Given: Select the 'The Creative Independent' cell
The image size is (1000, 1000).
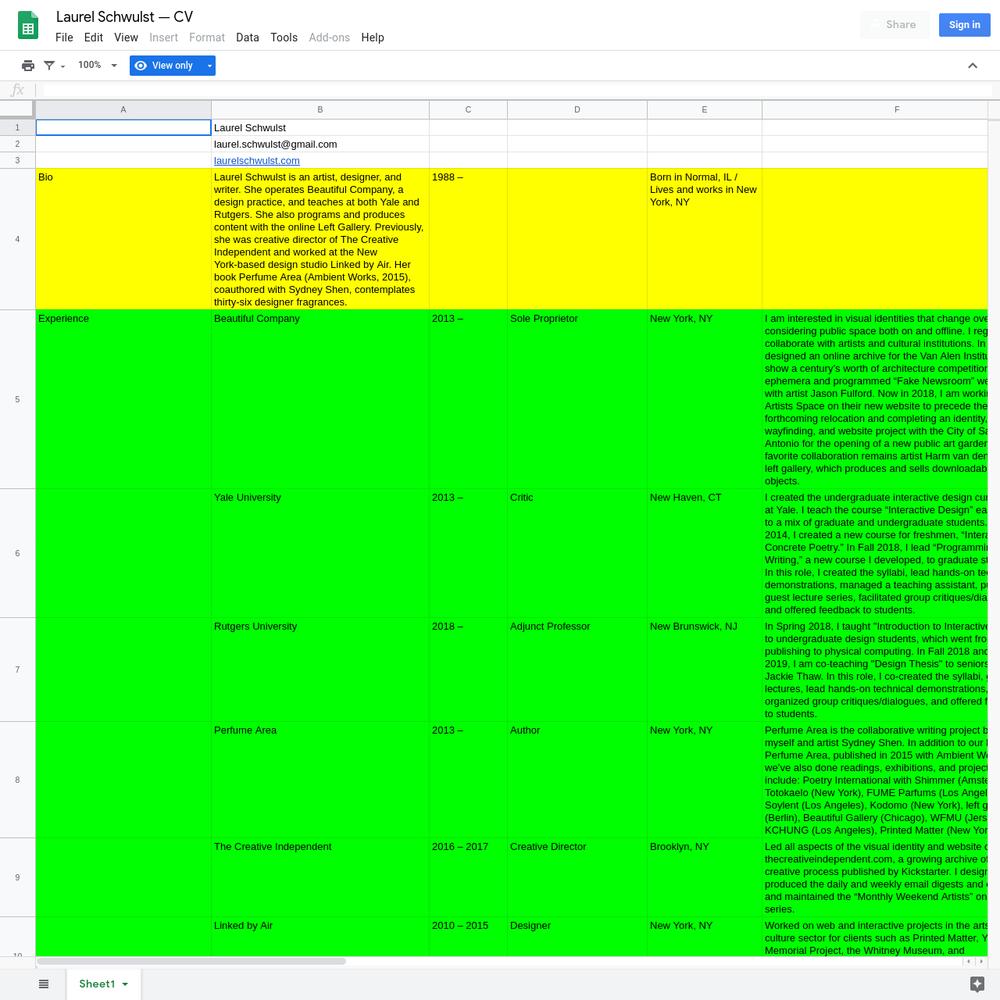Looking at the screenshot, I should [x=320, y=878].
